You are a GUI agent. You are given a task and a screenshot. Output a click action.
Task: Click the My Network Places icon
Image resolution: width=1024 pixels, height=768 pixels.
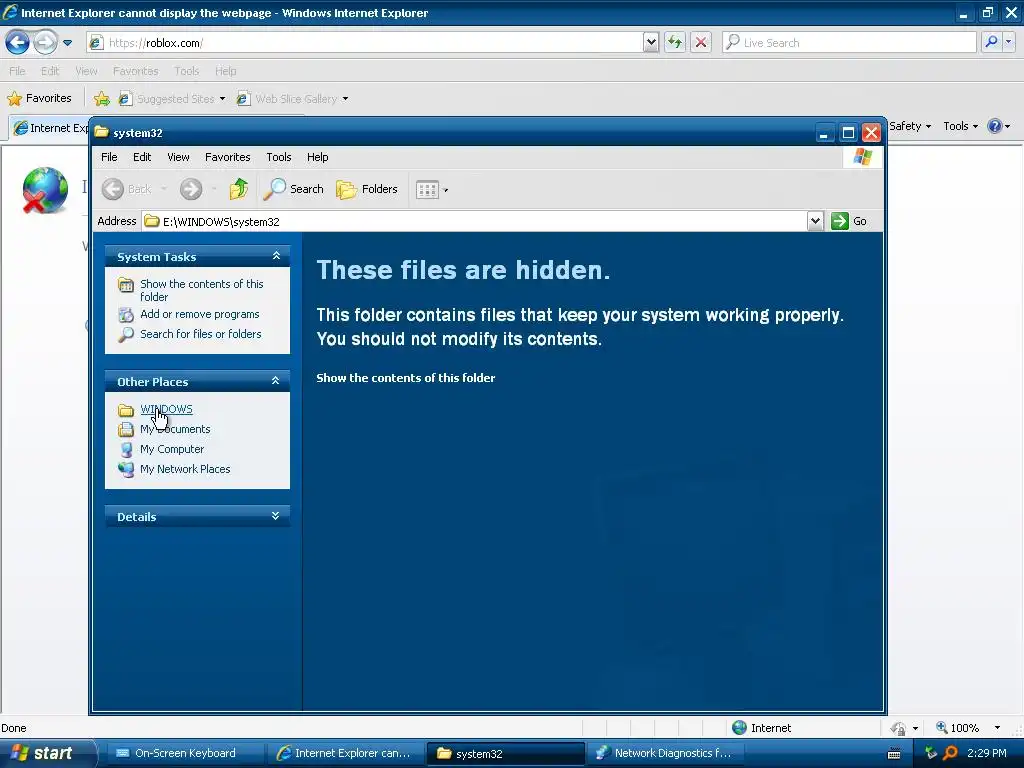pos(126,470)
